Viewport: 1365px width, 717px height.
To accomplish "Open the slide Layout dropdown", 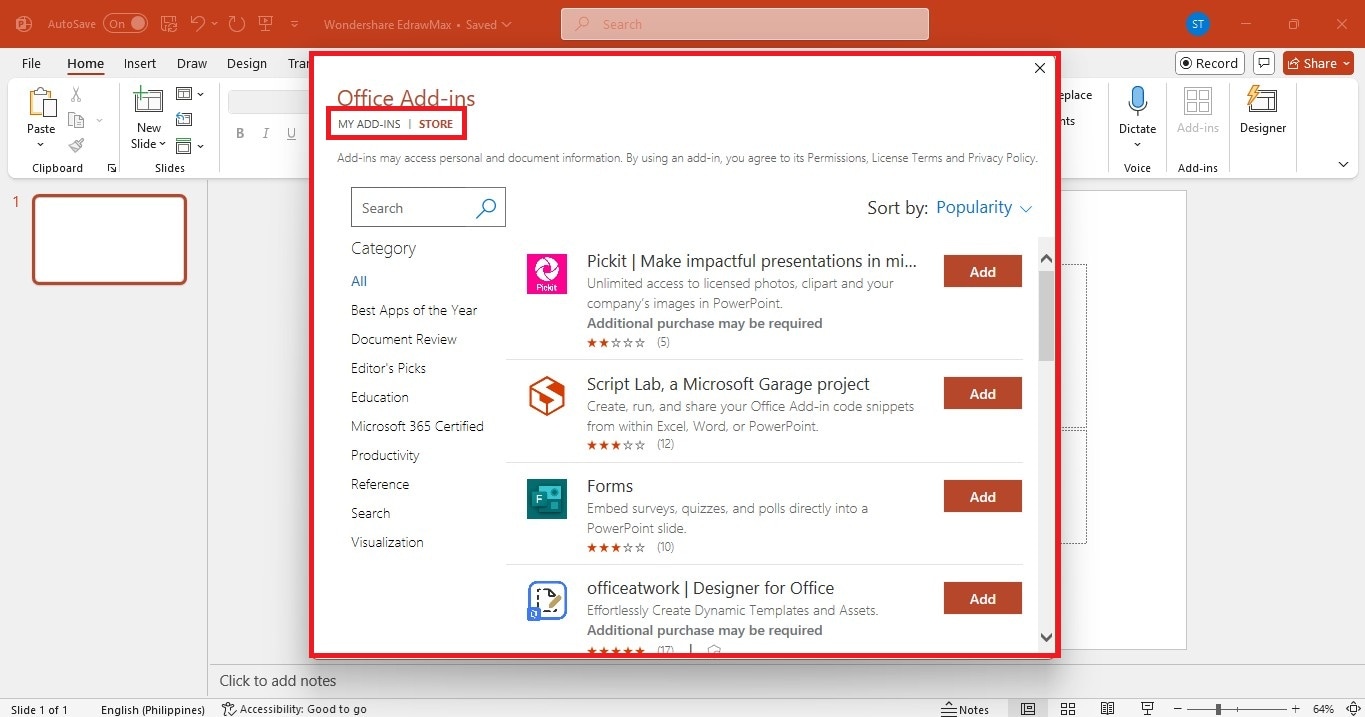I will [x=189, y=94].
